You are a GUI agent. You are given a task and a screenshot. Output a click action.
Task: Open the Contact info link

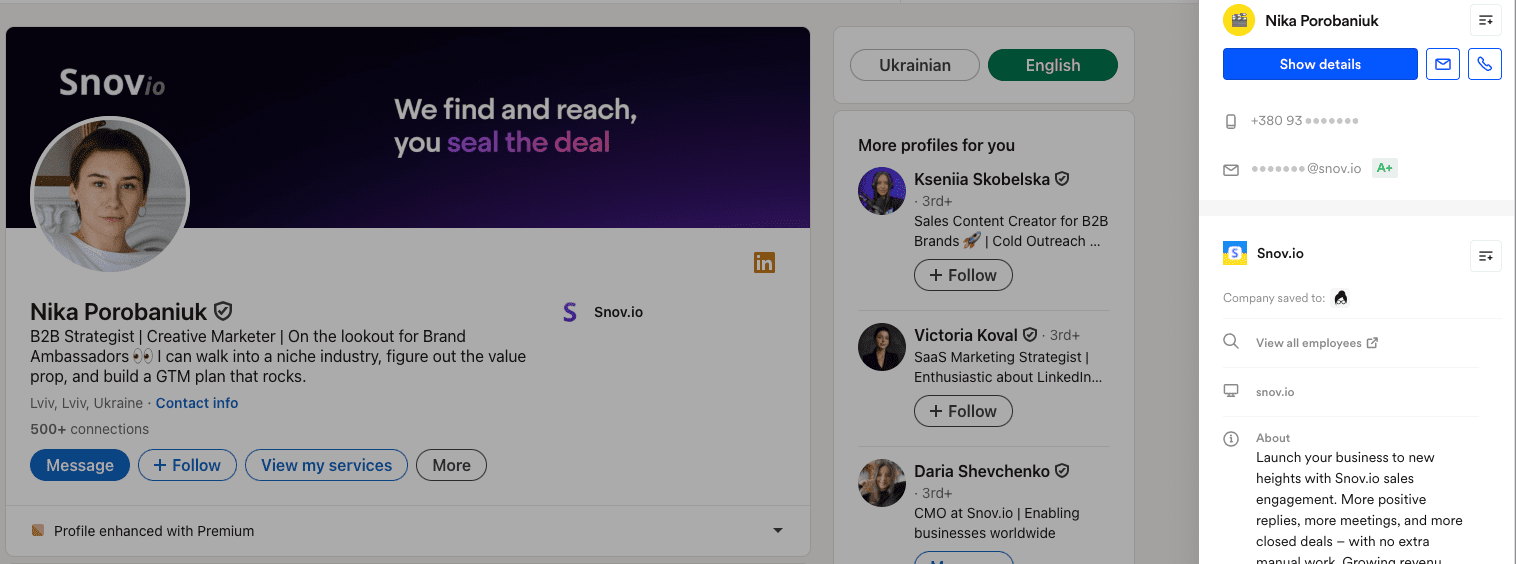click(x=197, y=403)
